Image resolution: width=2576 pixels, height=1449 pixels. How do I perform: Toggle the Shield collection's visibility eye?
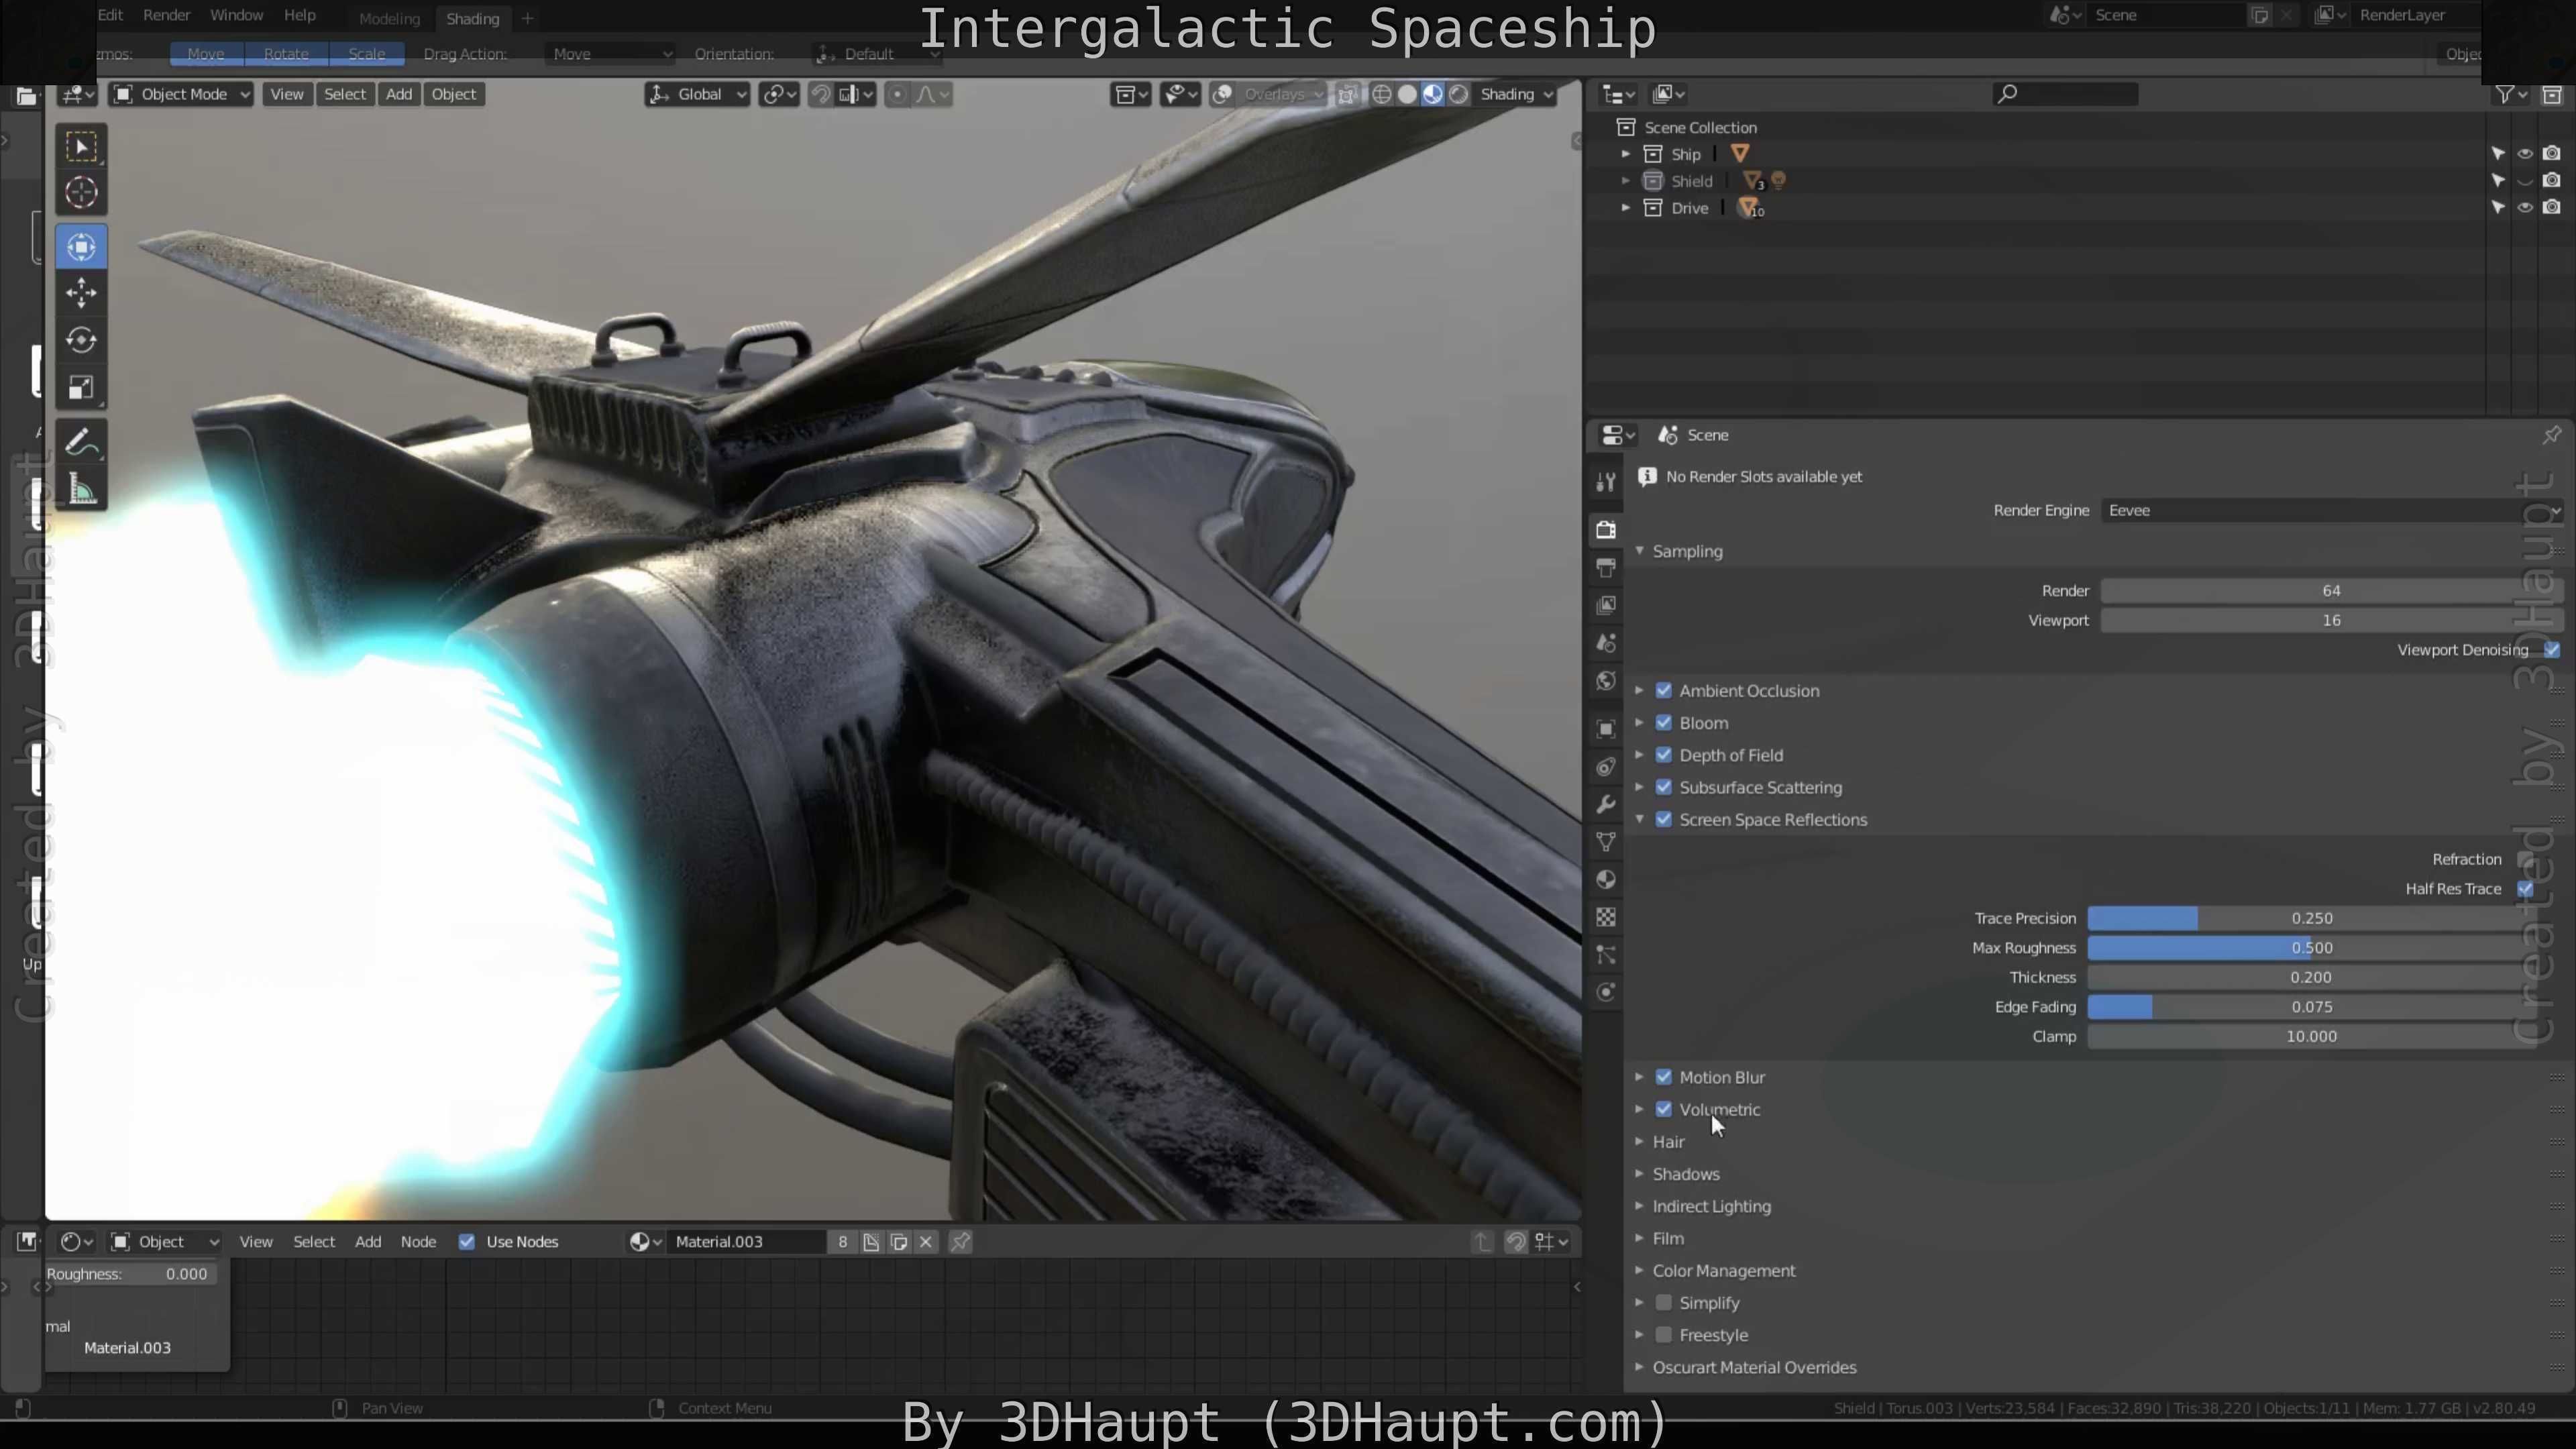tap(2525, 181)
